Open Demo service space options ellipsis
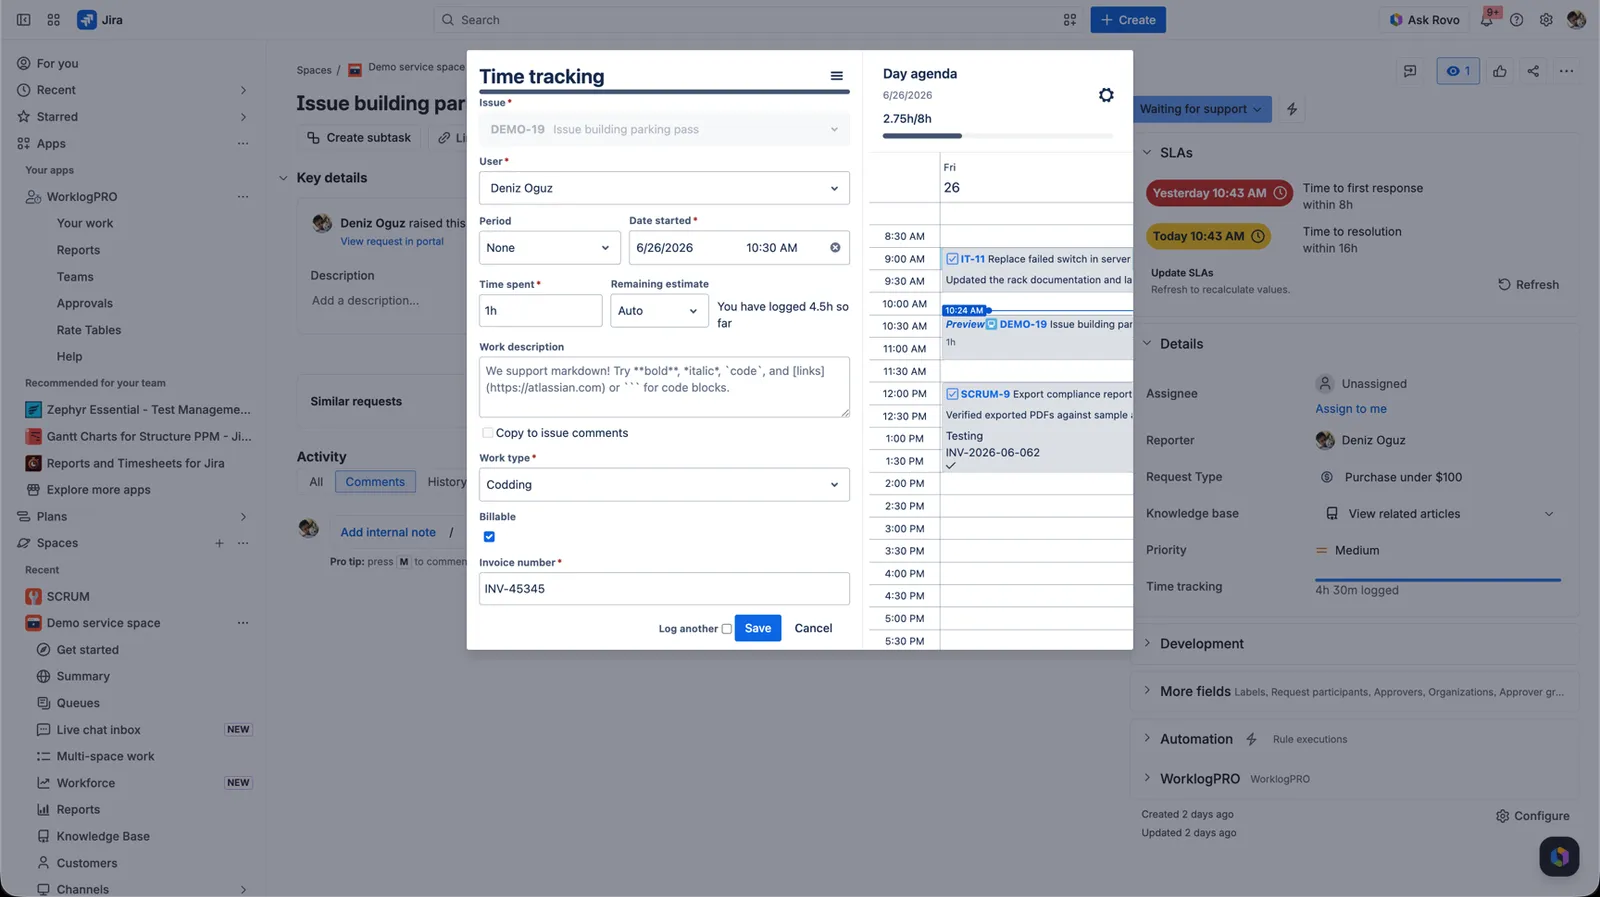Image resolution: width=1600 pixels, height=897 pixels. pos(243,623)
